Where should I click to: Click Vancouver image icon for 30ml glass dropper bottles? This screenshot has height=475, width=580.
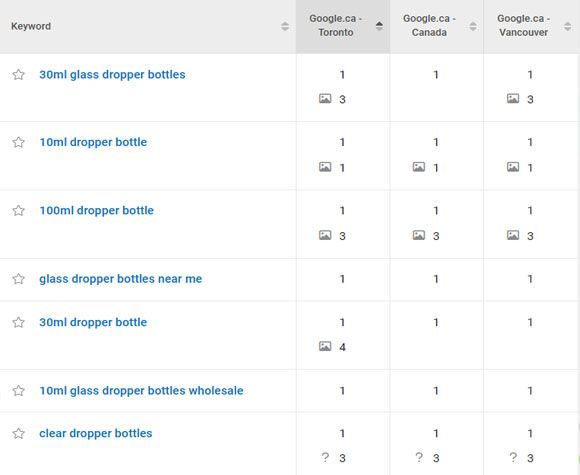pyautogui.click(x=513, y=98)
